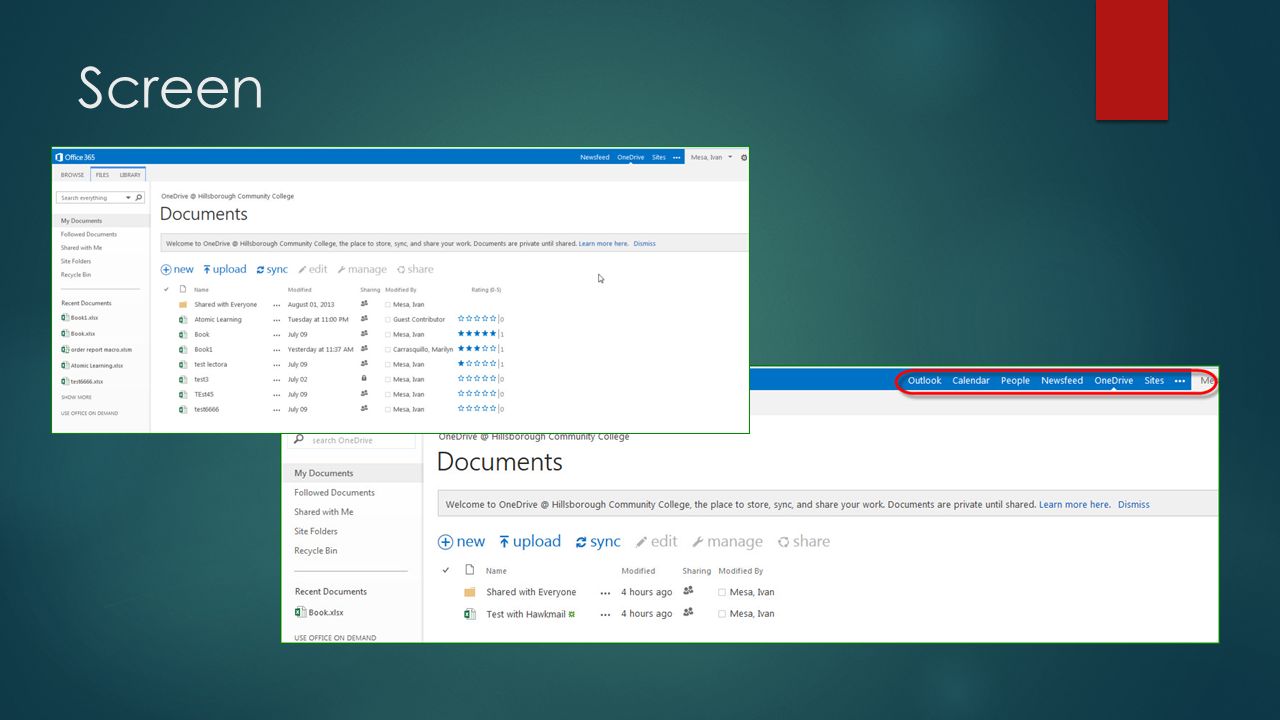The height and width of the screenshot is (720, 1280).
Task: Open ellipsis menu for test lectora file
Action: click(x=277, y=365)
